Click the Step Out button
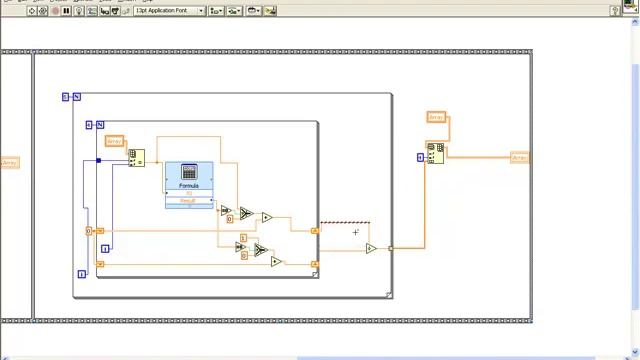Viewport: 640px width, 360px height. point(126,11)
